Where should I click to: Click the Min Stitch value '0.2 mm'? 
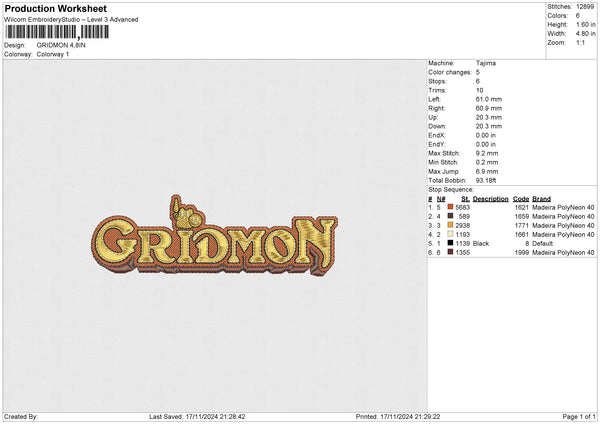(x=487, y=162)
